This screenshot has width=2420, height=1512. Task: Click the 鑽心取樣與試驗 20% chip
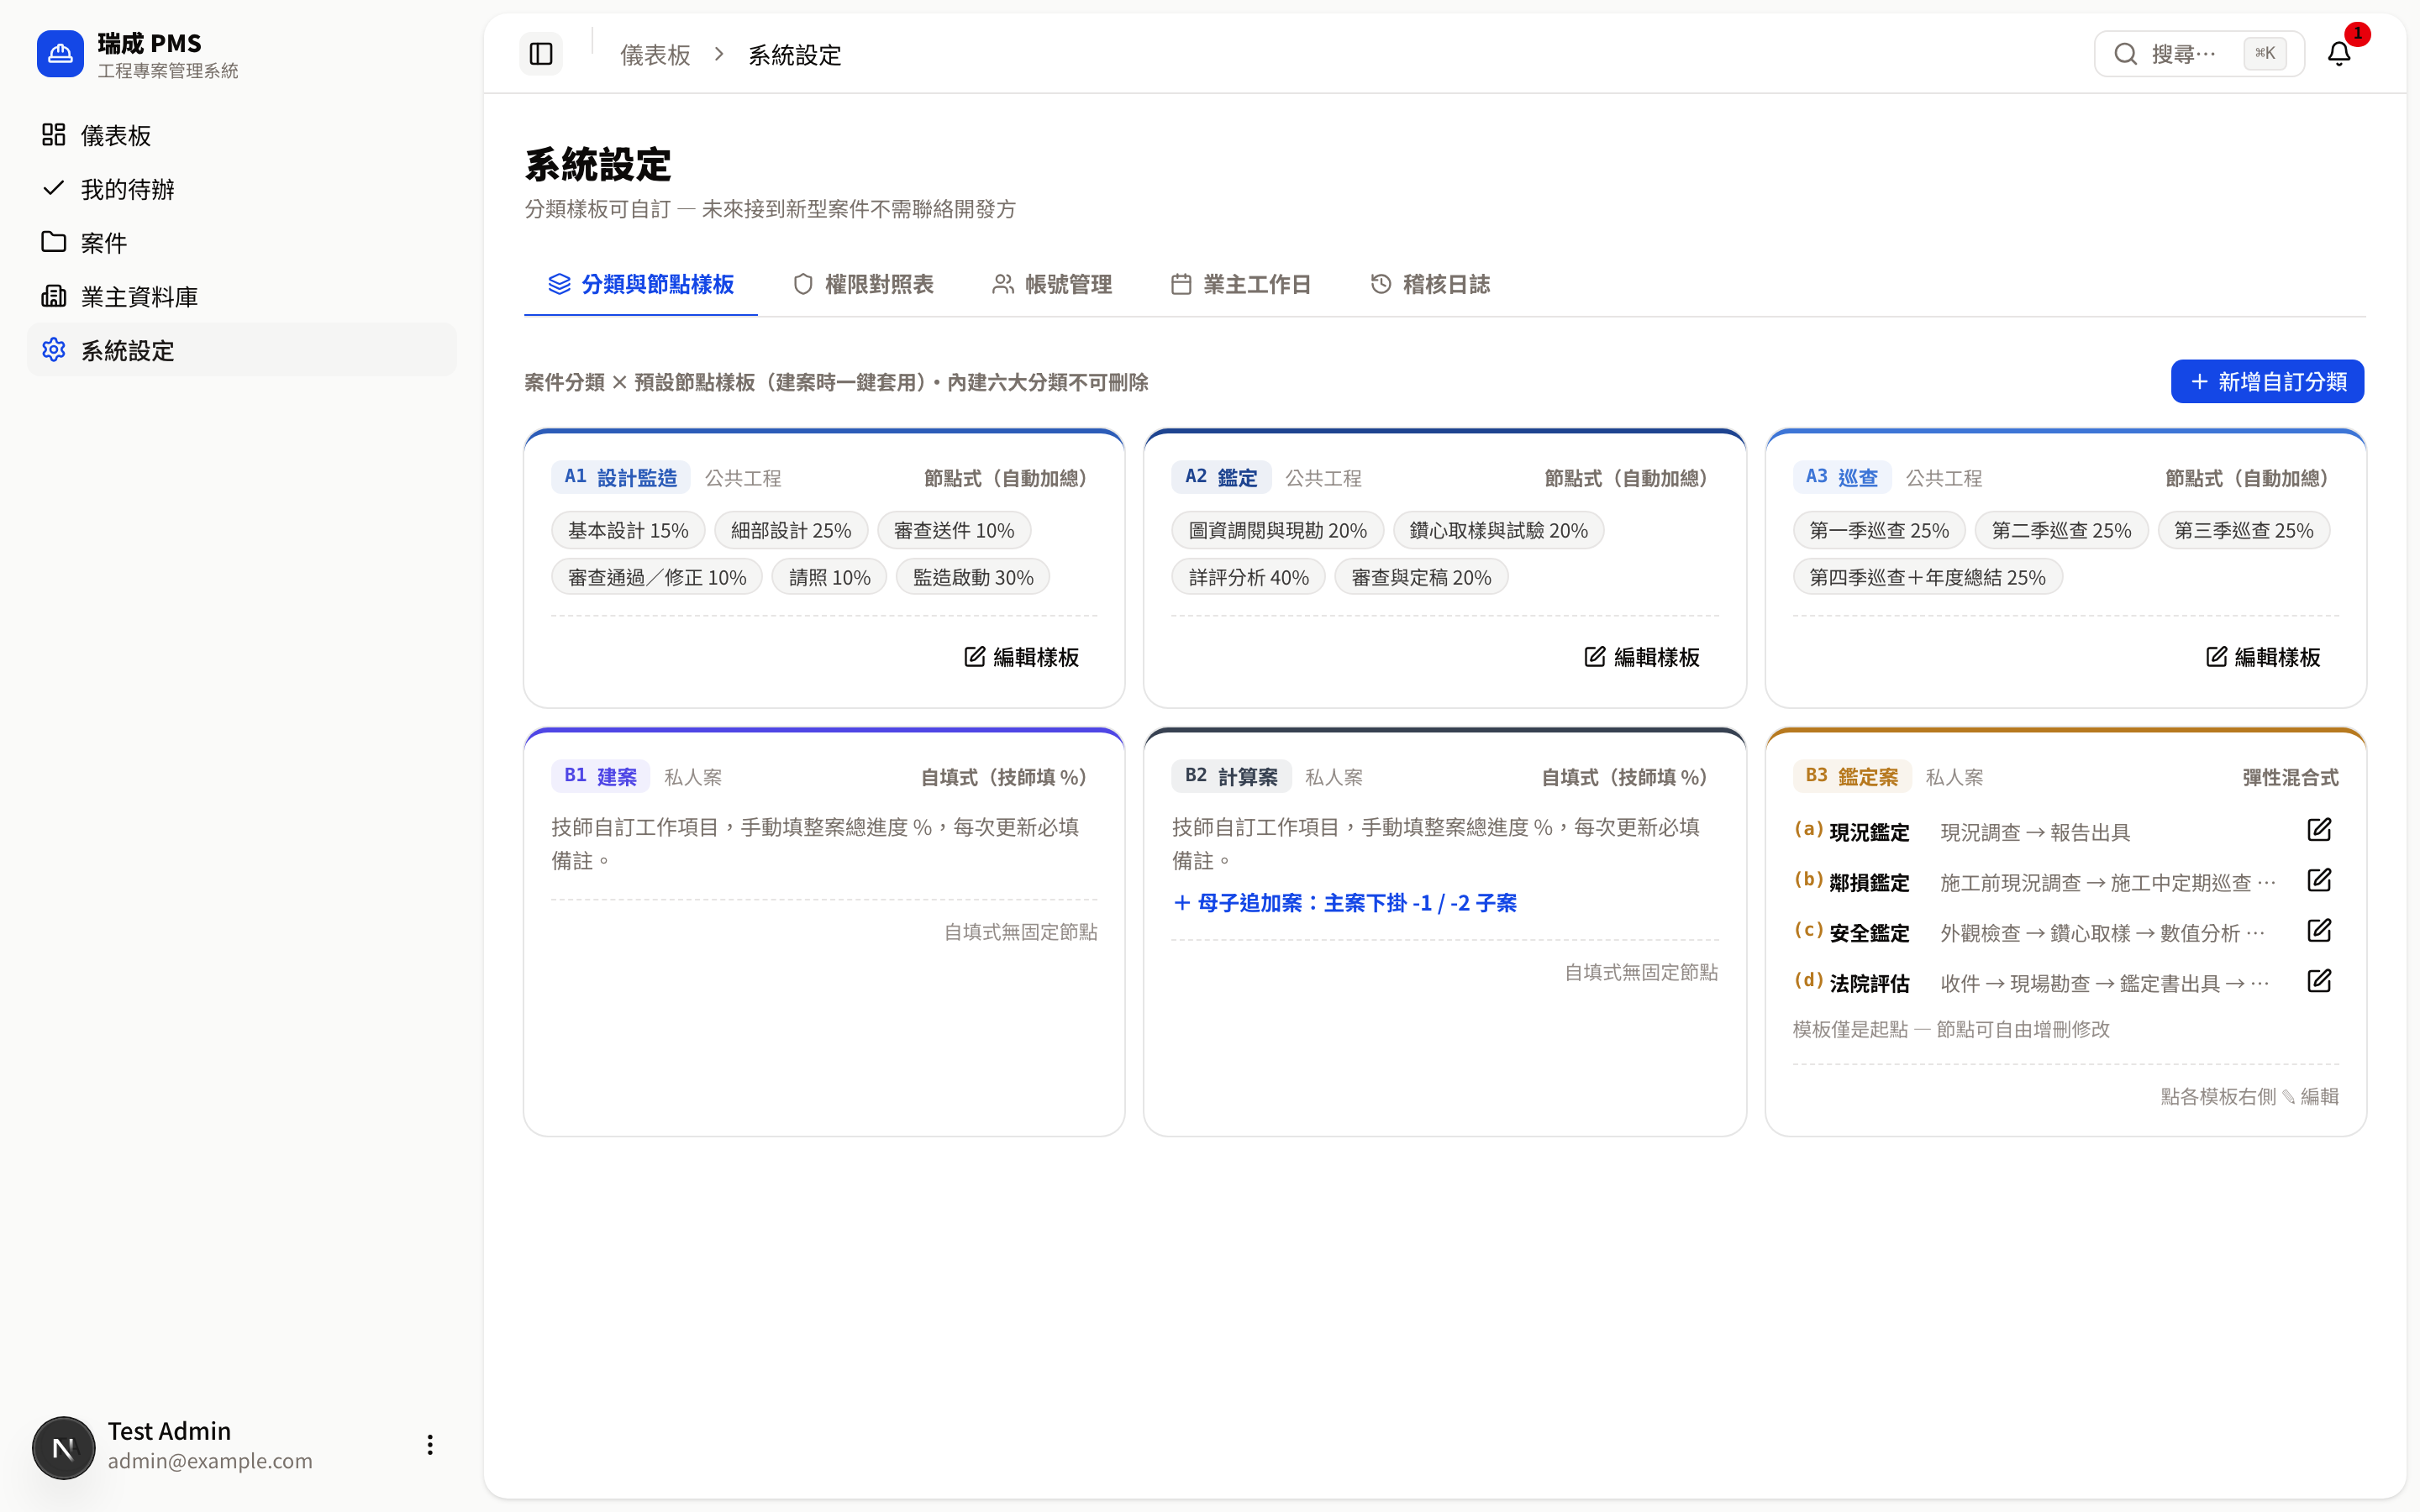pyautogui.click(x=1499, y=530)
